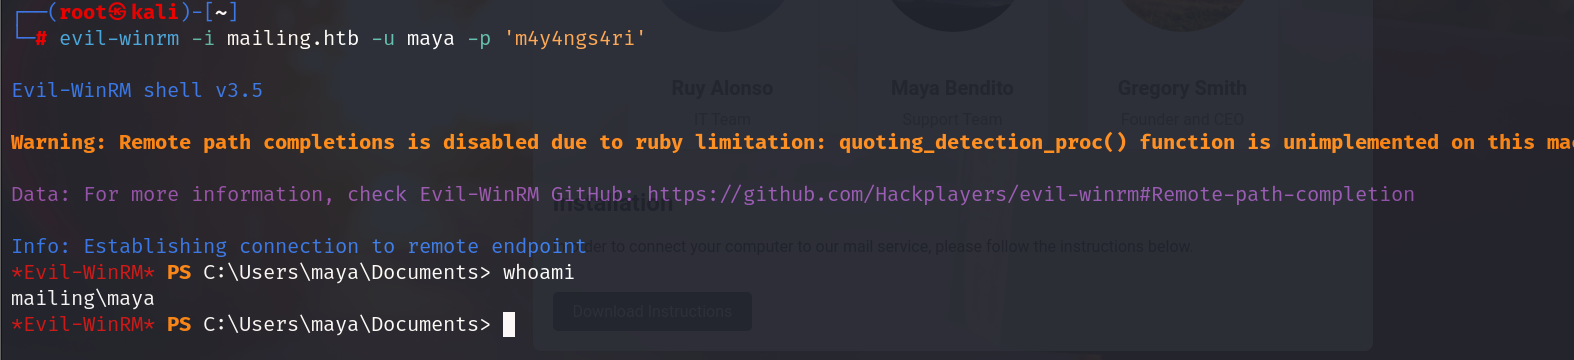Click the Evil-WinRM shell v3.5 banner
The height and width of the screenshot is (360, 1574).
pos(137,90)
